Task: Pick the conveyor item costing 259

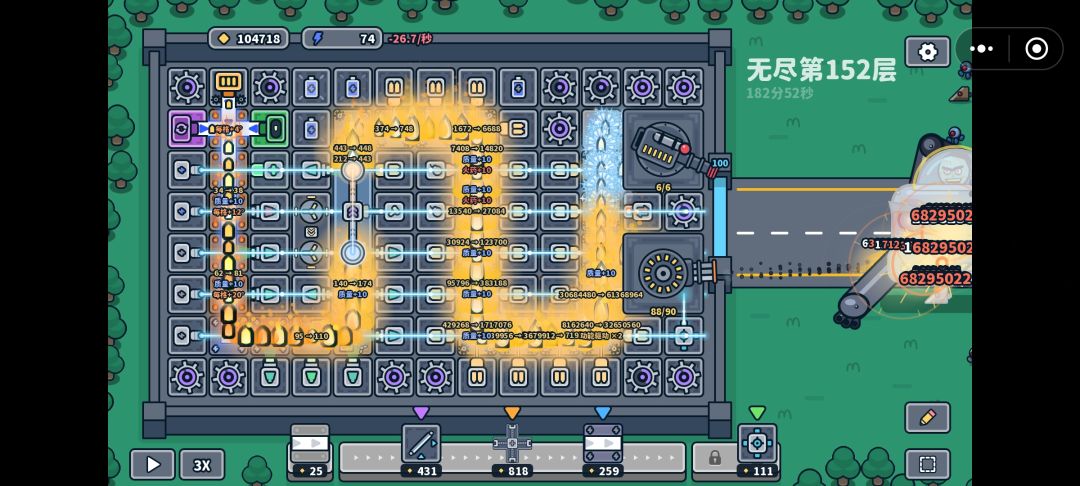Action: (603, 444)
